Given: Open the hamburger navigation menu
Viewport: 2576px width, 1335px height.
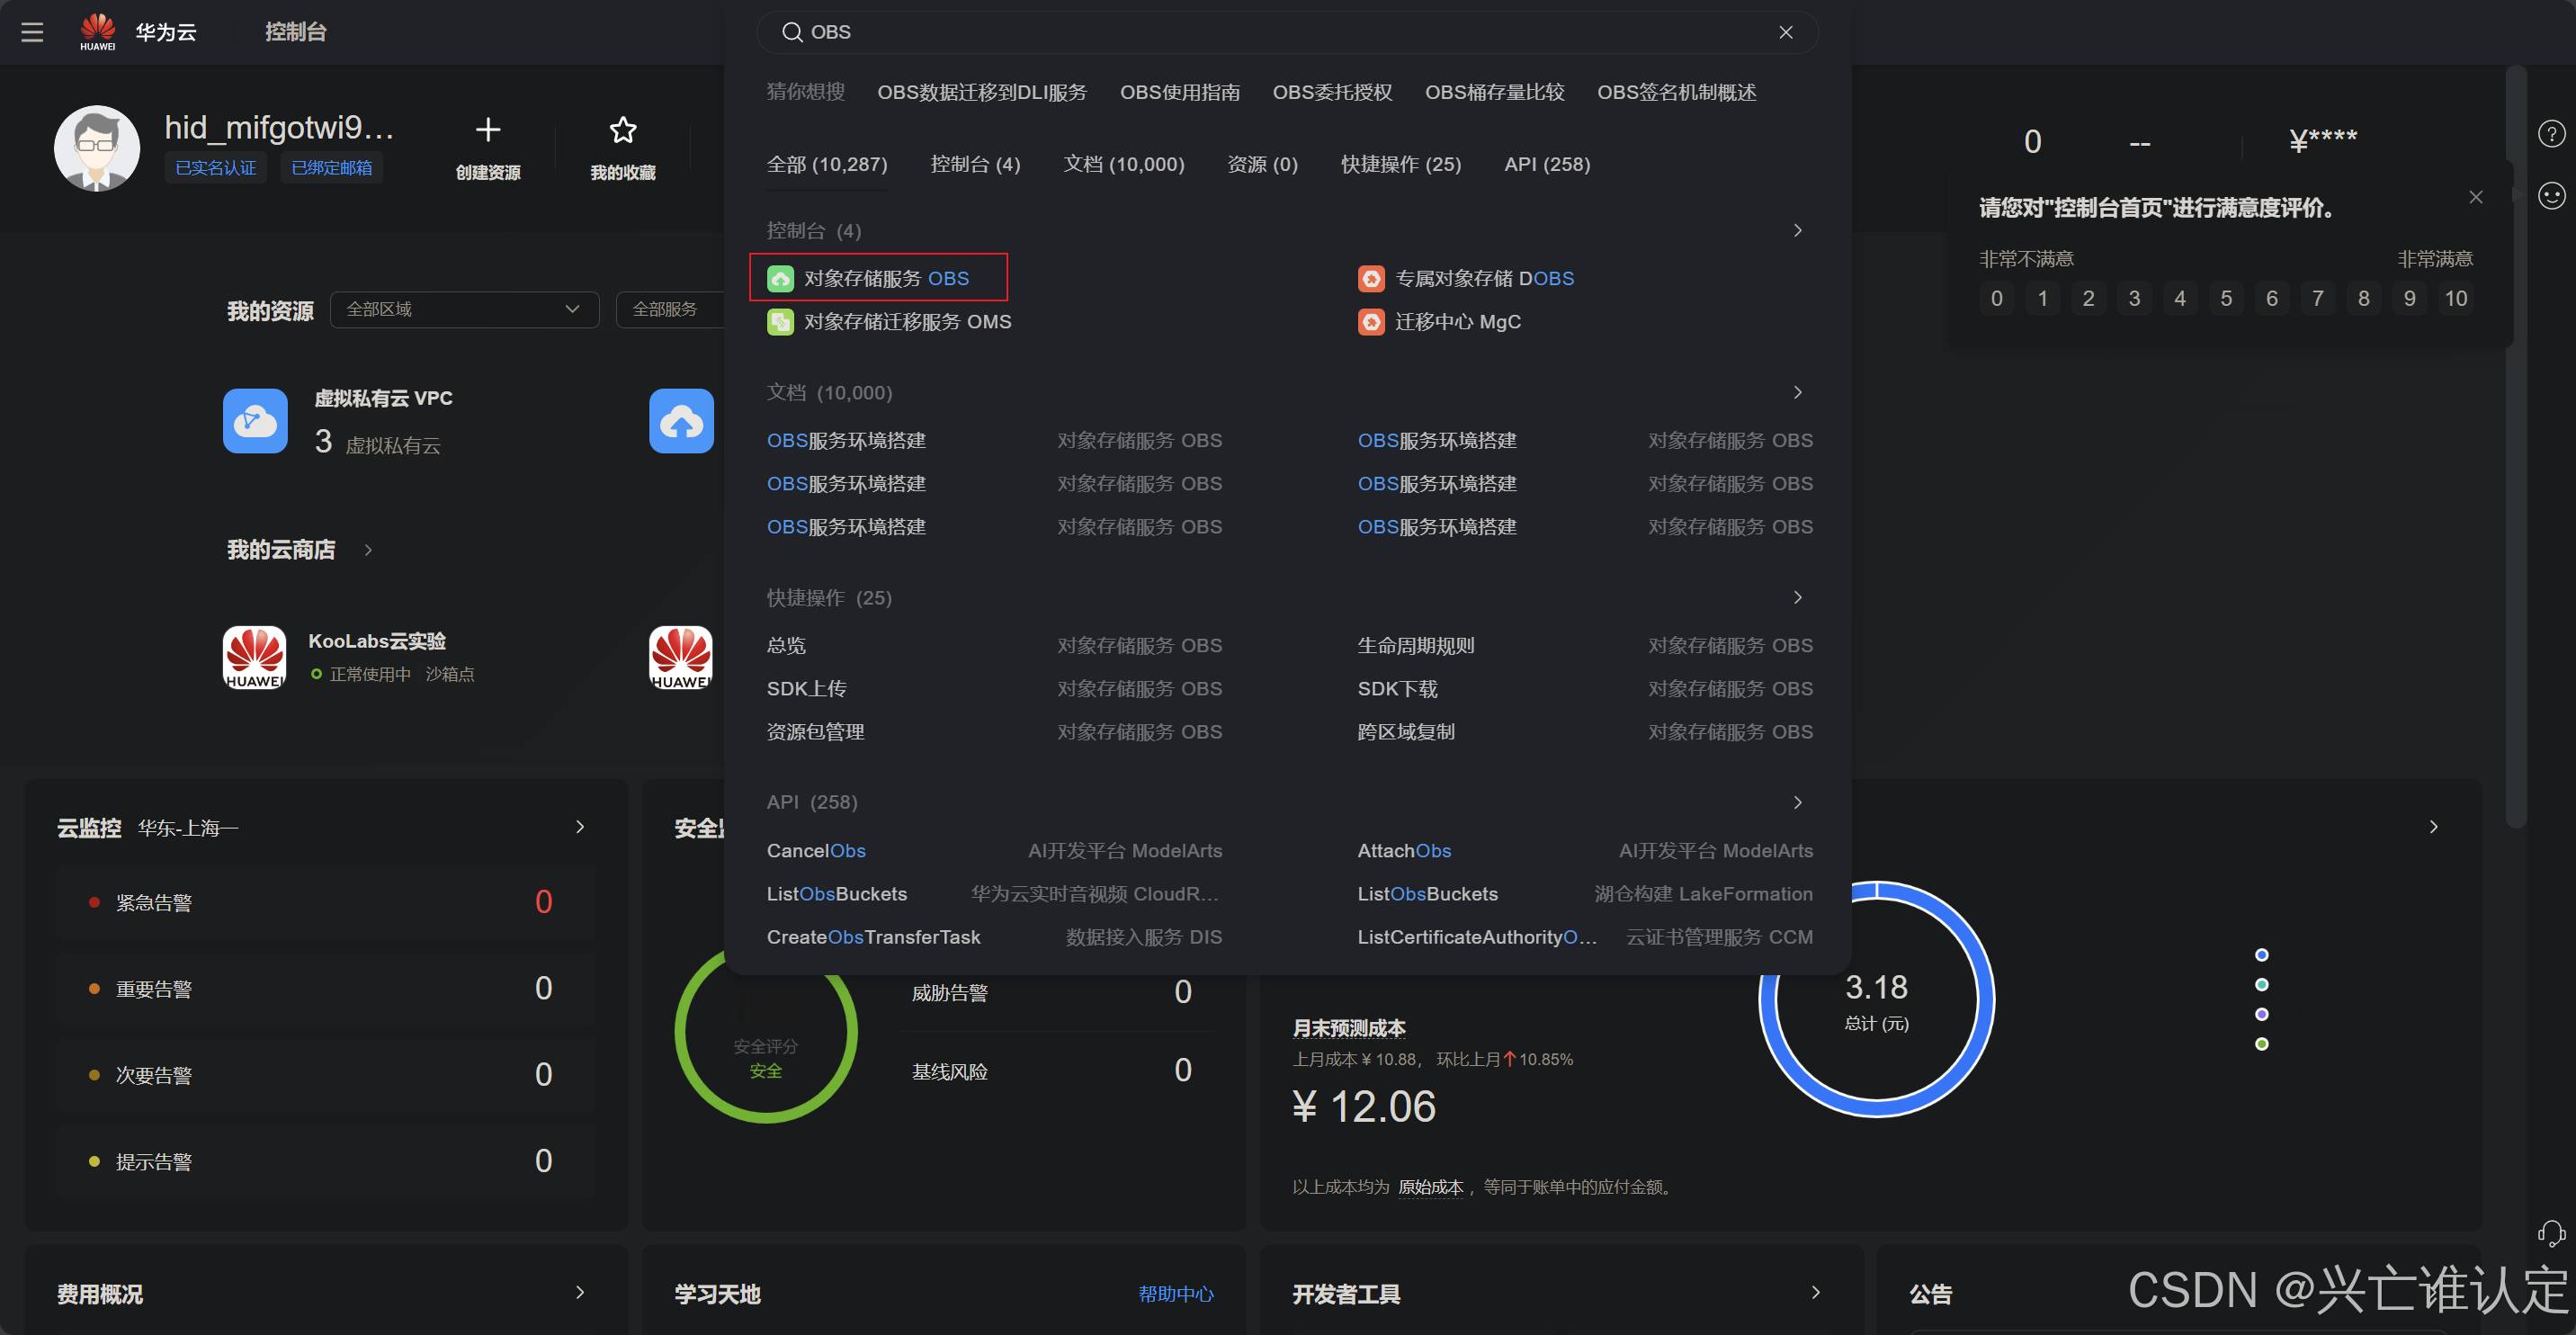Looking at the screenshot, I should [x=32, y=32].
